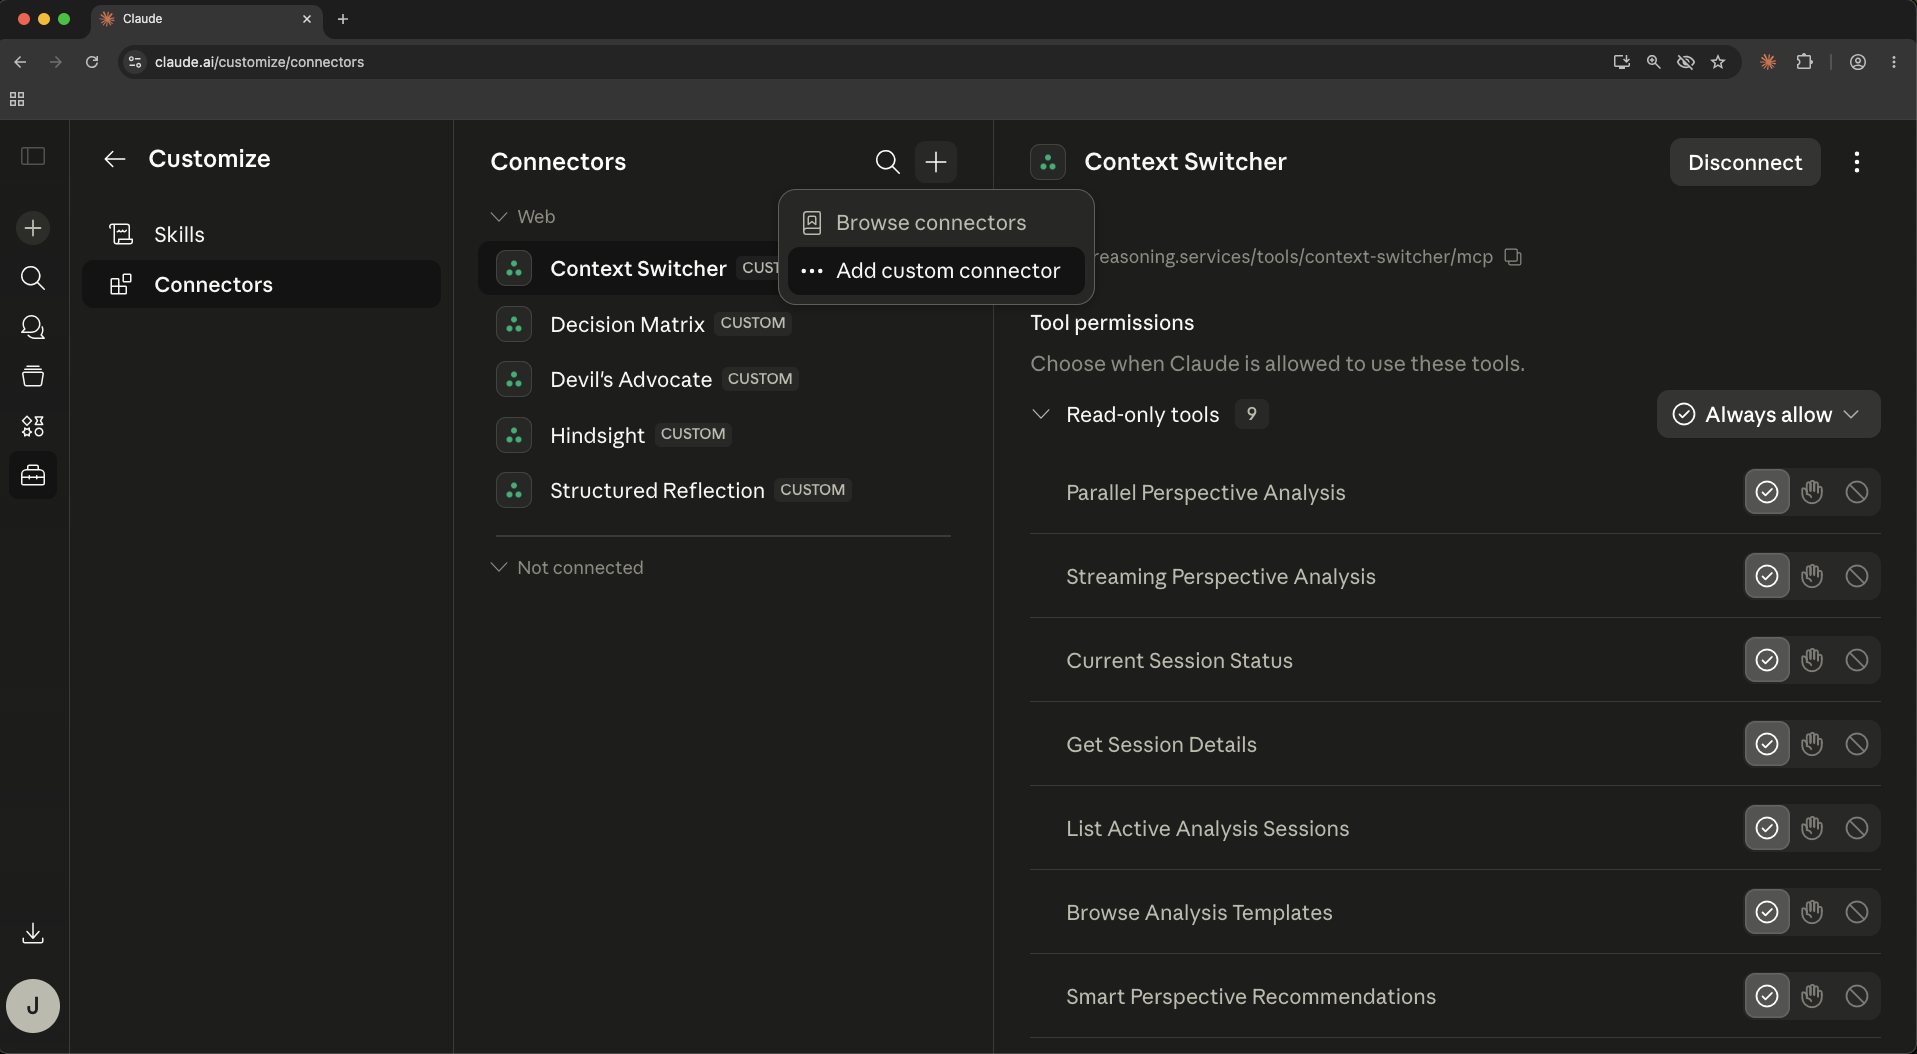This screenshot has height=1054, width=1917.
Task: Click the plus button to add connector
Action: coord(936,162)
